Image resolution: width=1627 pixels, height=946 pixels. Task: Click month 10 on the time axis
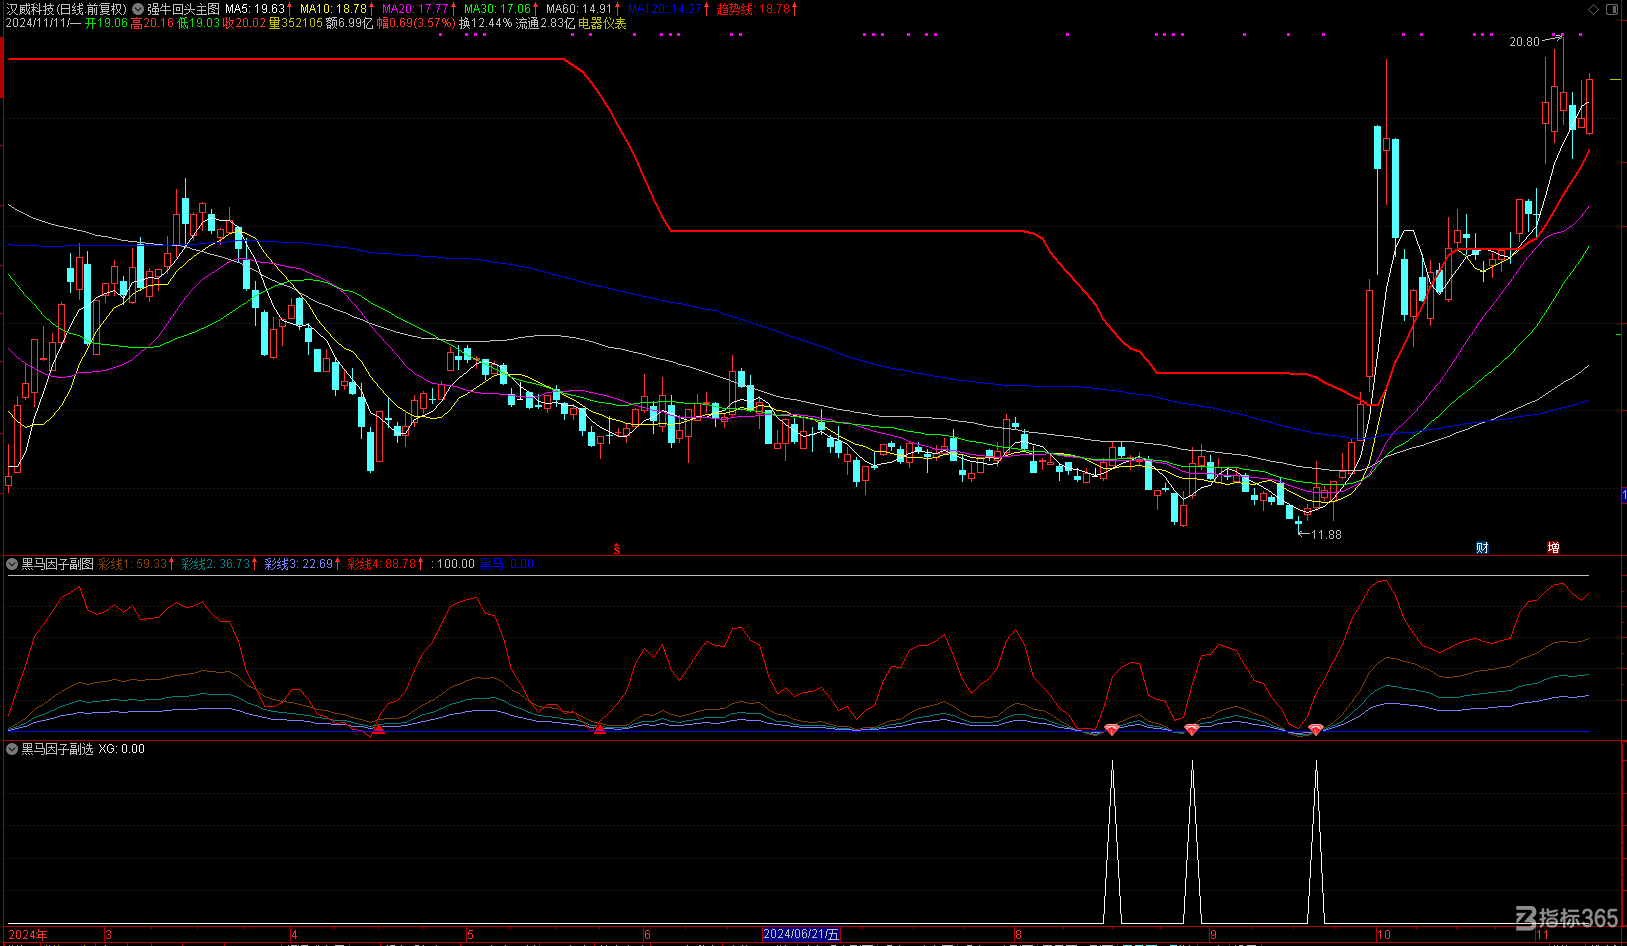[1384, 936]
